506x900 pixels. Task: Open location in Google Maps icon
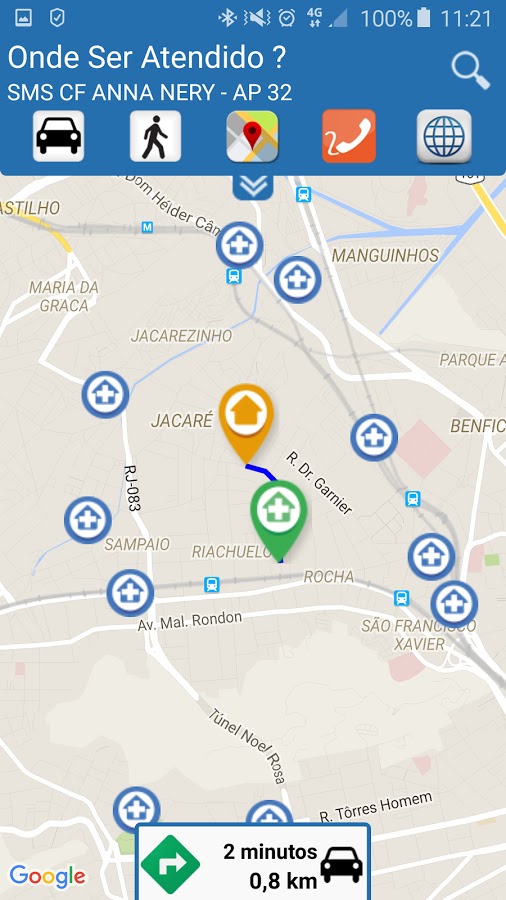pyautogui.click(x=252, y=136)
